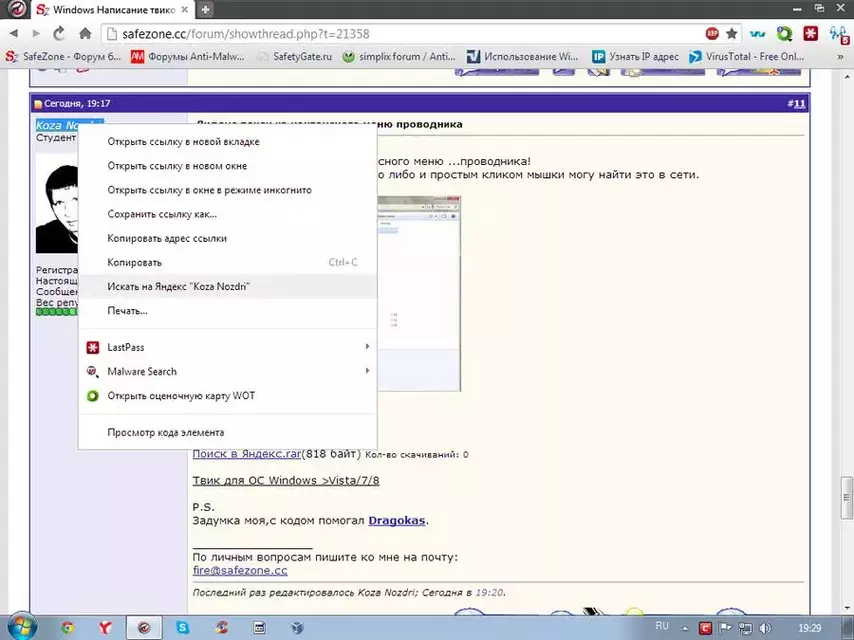Screen dimensions: 854x640
Task: Bookmark this page with the star icon
Action: pos(731,34)
